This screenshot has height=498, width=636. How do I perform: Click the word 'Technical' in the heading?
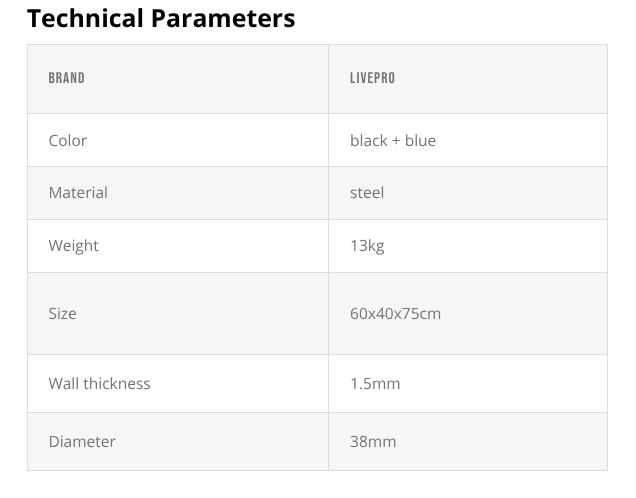85,18
